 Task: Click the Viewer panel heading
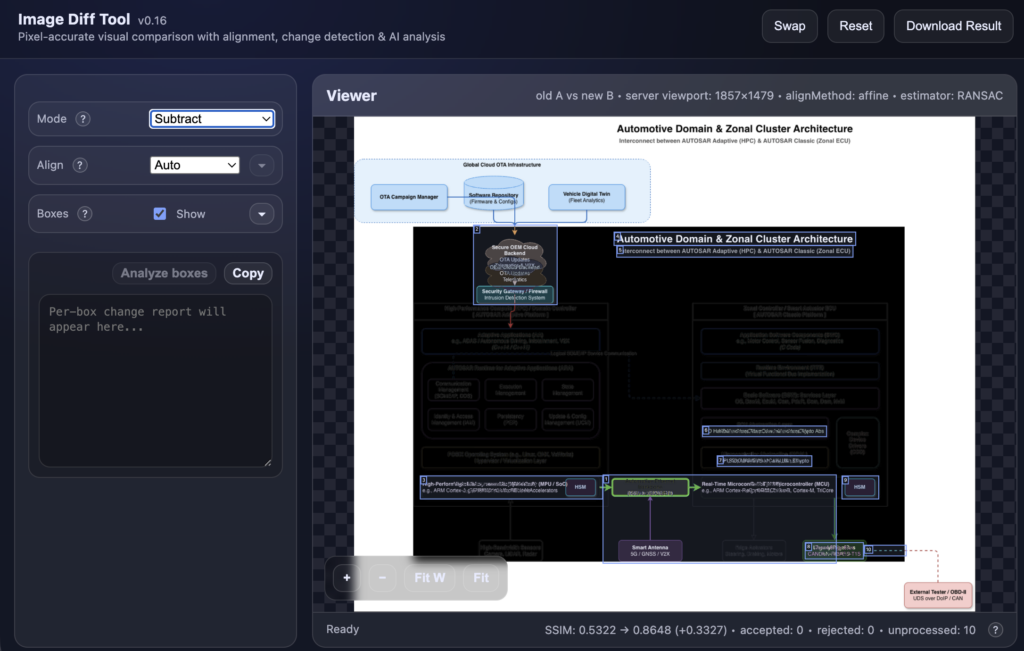click(x=351, y=95)
